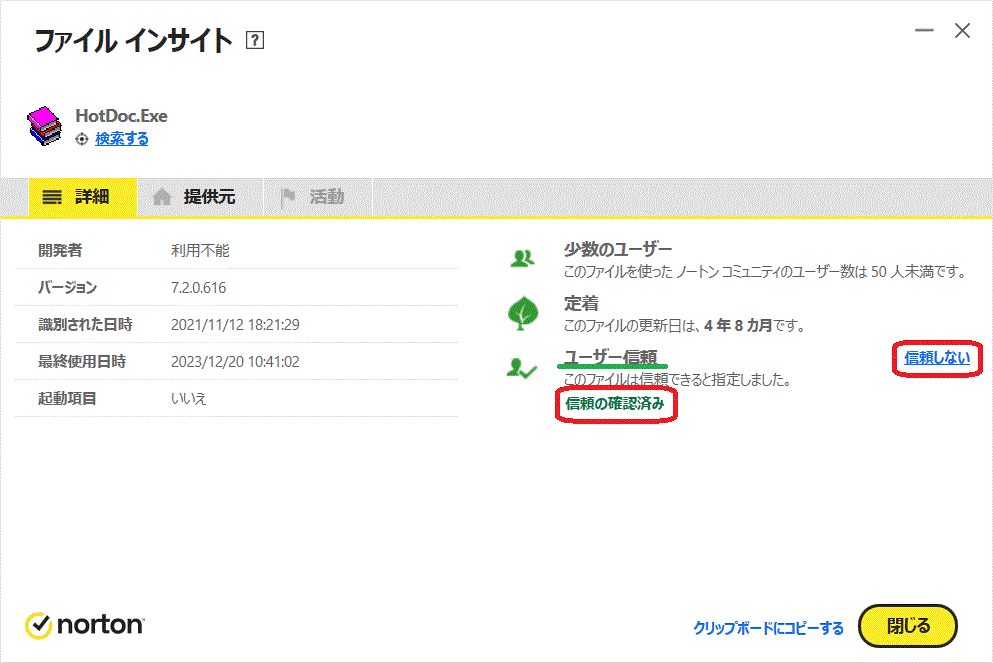The height and width of the screenshot is (663, 993).
Task: Click the HotDoc.Exe books icon
Action: click(44, 126)
